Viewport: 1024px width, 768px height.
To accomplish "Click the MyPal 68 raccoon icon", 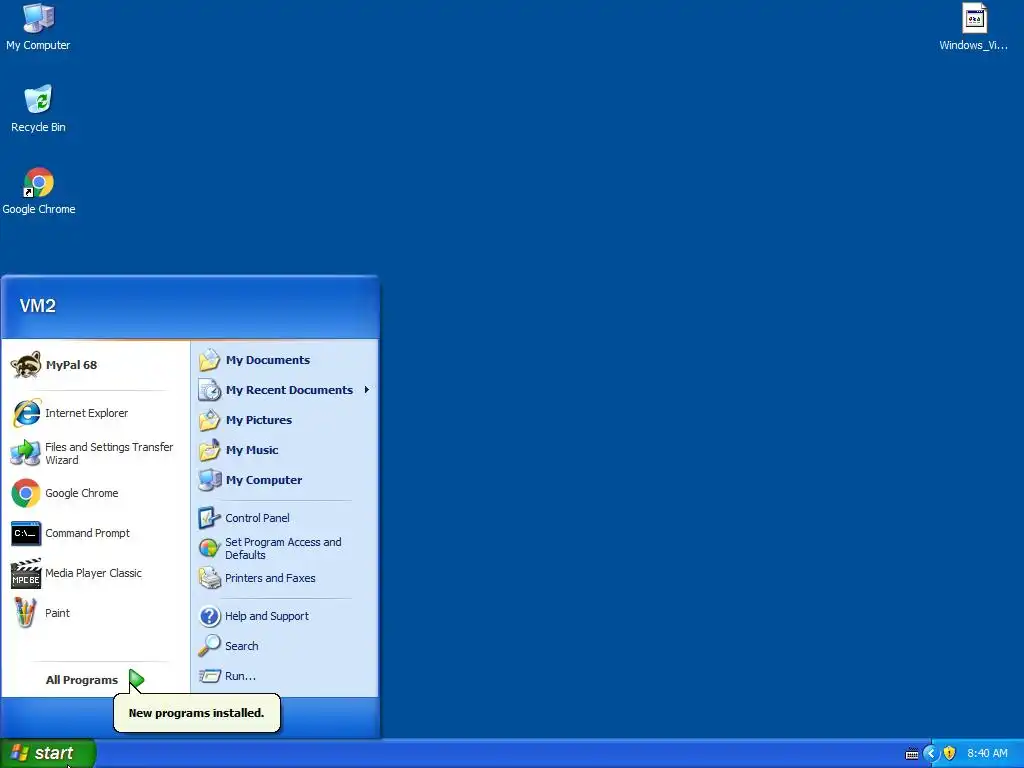I will coord(25,365).
